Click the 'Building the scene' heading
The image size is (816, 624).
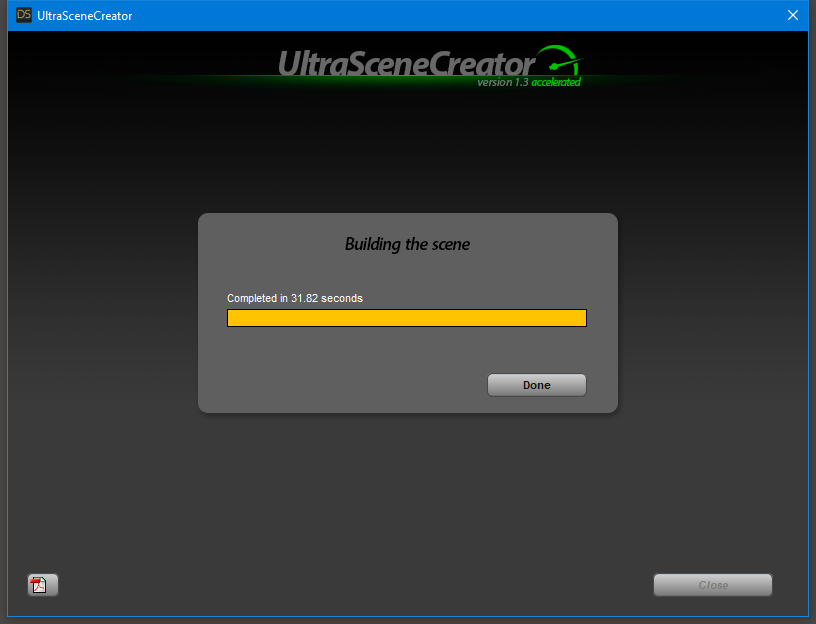point(407,244)
